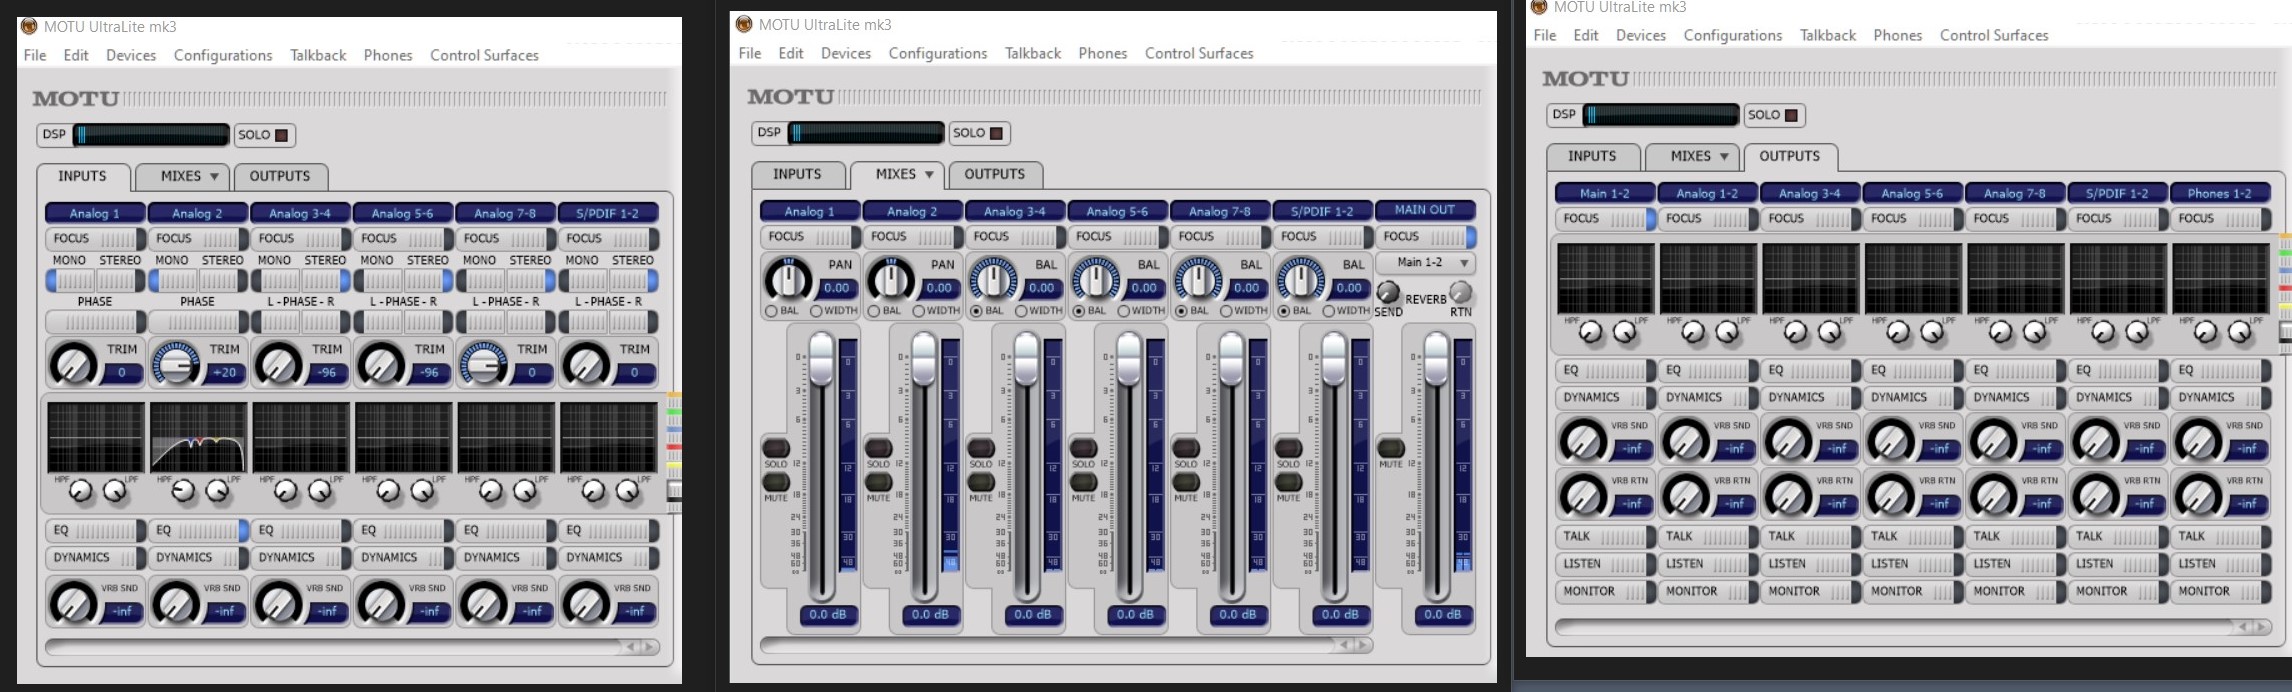The width and height of the screenshot is (2292, 692).
Task: Click Phones 1-2 label in right window
Action: point(2219,193)
